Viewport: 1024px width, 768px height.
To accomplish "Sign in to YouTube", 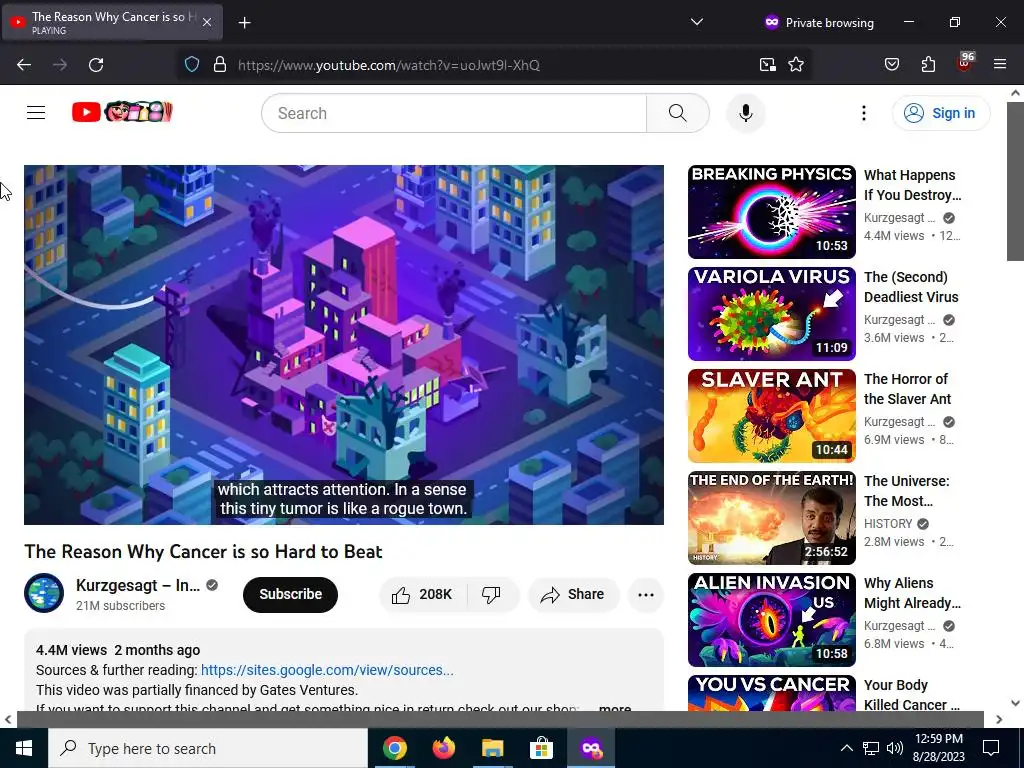I will (x=940, y=113).
